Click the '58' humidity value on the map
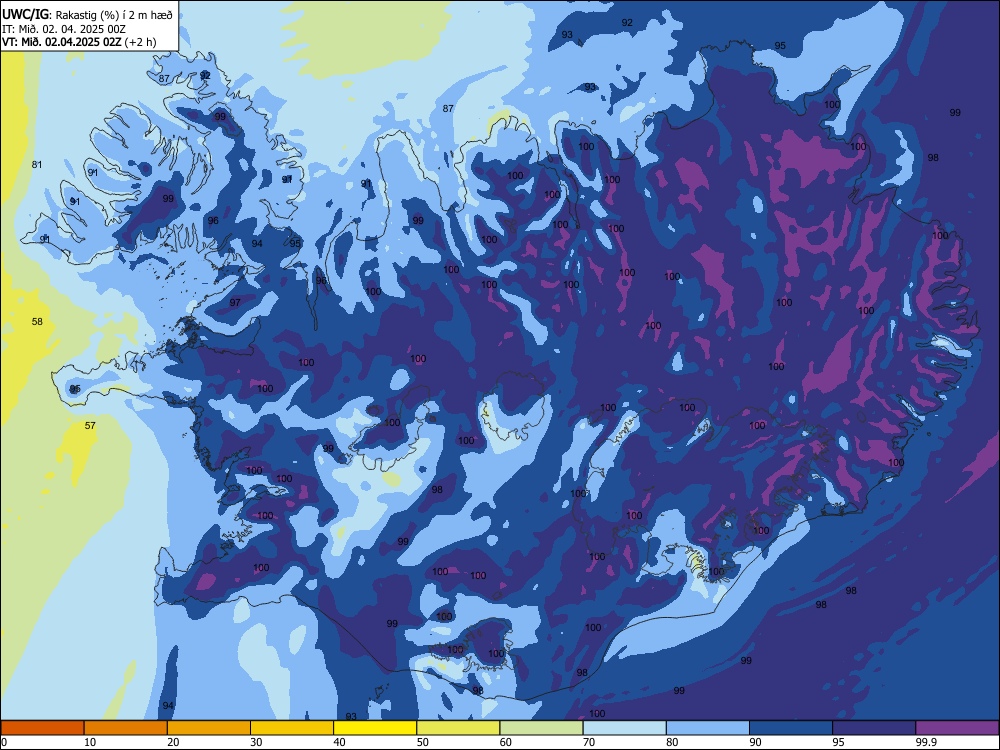Viewport: 1000px width, 750px height. click(37, 321)
